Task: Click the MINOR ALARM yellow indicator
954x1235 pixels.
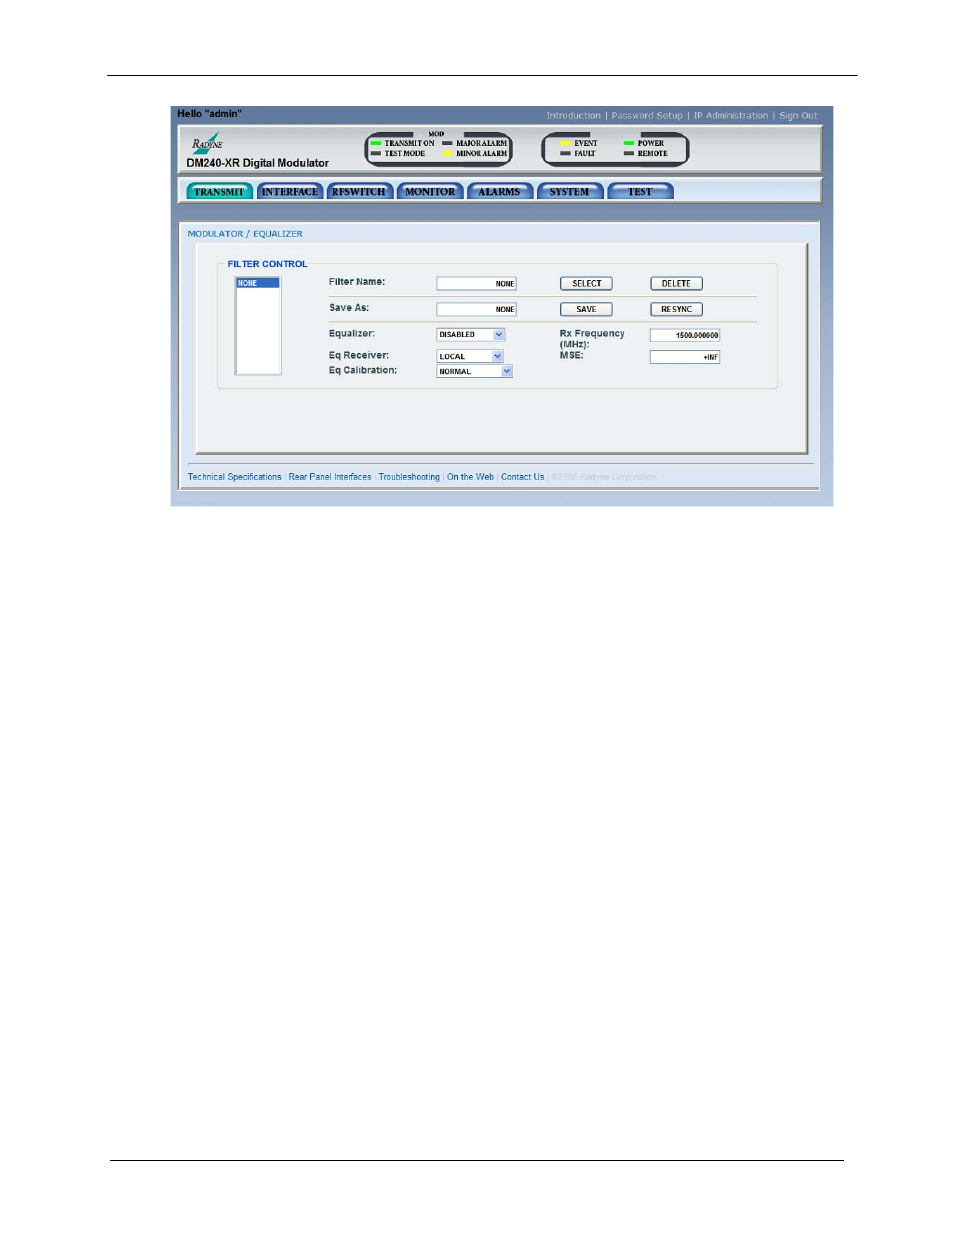Action: (x=448, y=154)
